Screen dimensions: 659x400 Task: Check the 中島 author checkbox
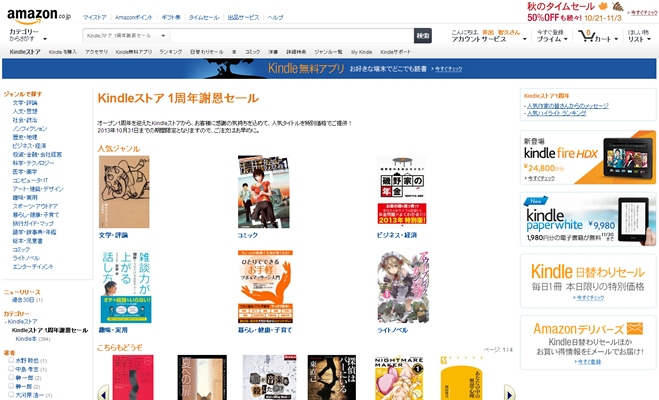(x=11, y=369)
